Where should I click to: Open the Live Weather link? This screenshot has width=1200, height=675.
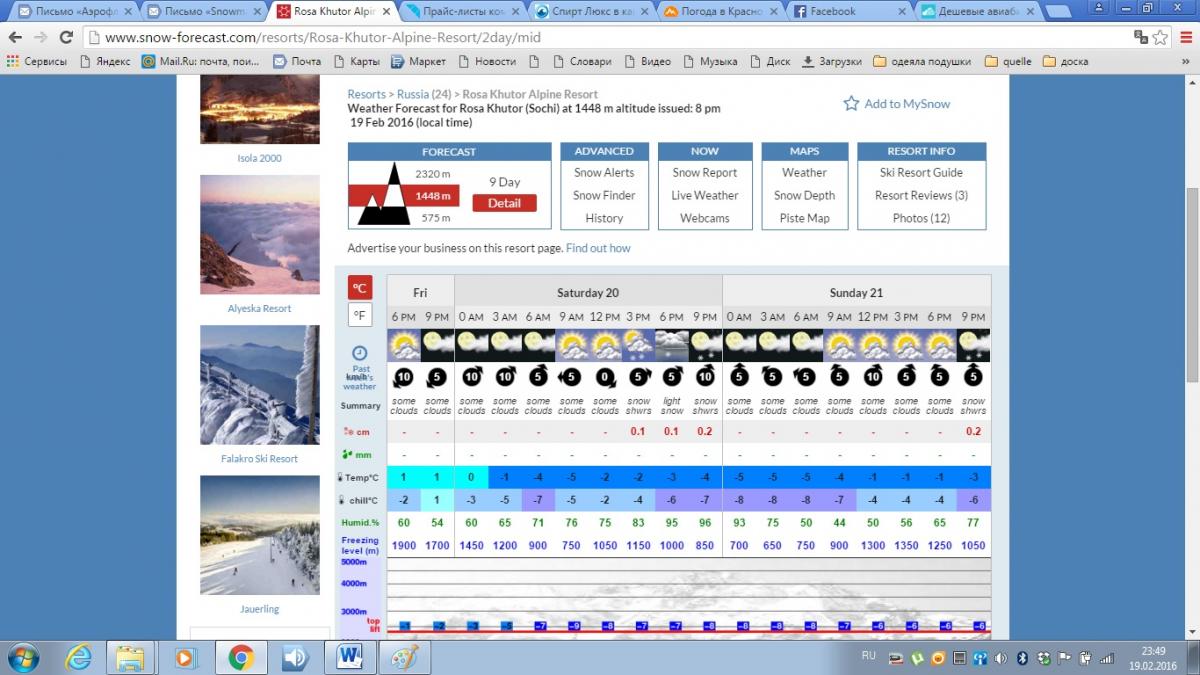coord(705,196)
